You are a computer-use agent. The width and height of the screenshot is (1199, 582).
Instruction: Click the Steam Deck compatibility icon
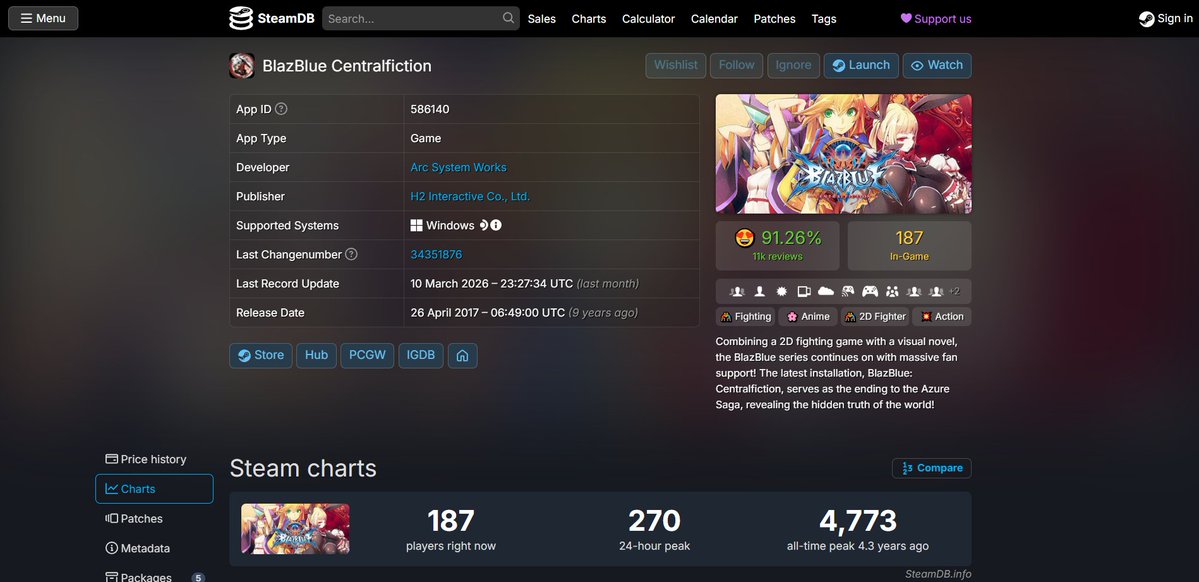tap(483, 226)
